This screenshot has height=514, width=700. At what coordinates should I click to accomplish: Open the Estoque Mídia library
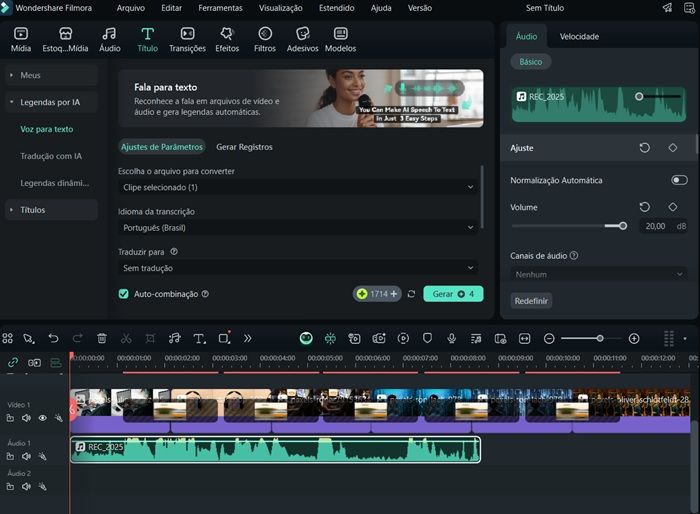pos(65,40)
